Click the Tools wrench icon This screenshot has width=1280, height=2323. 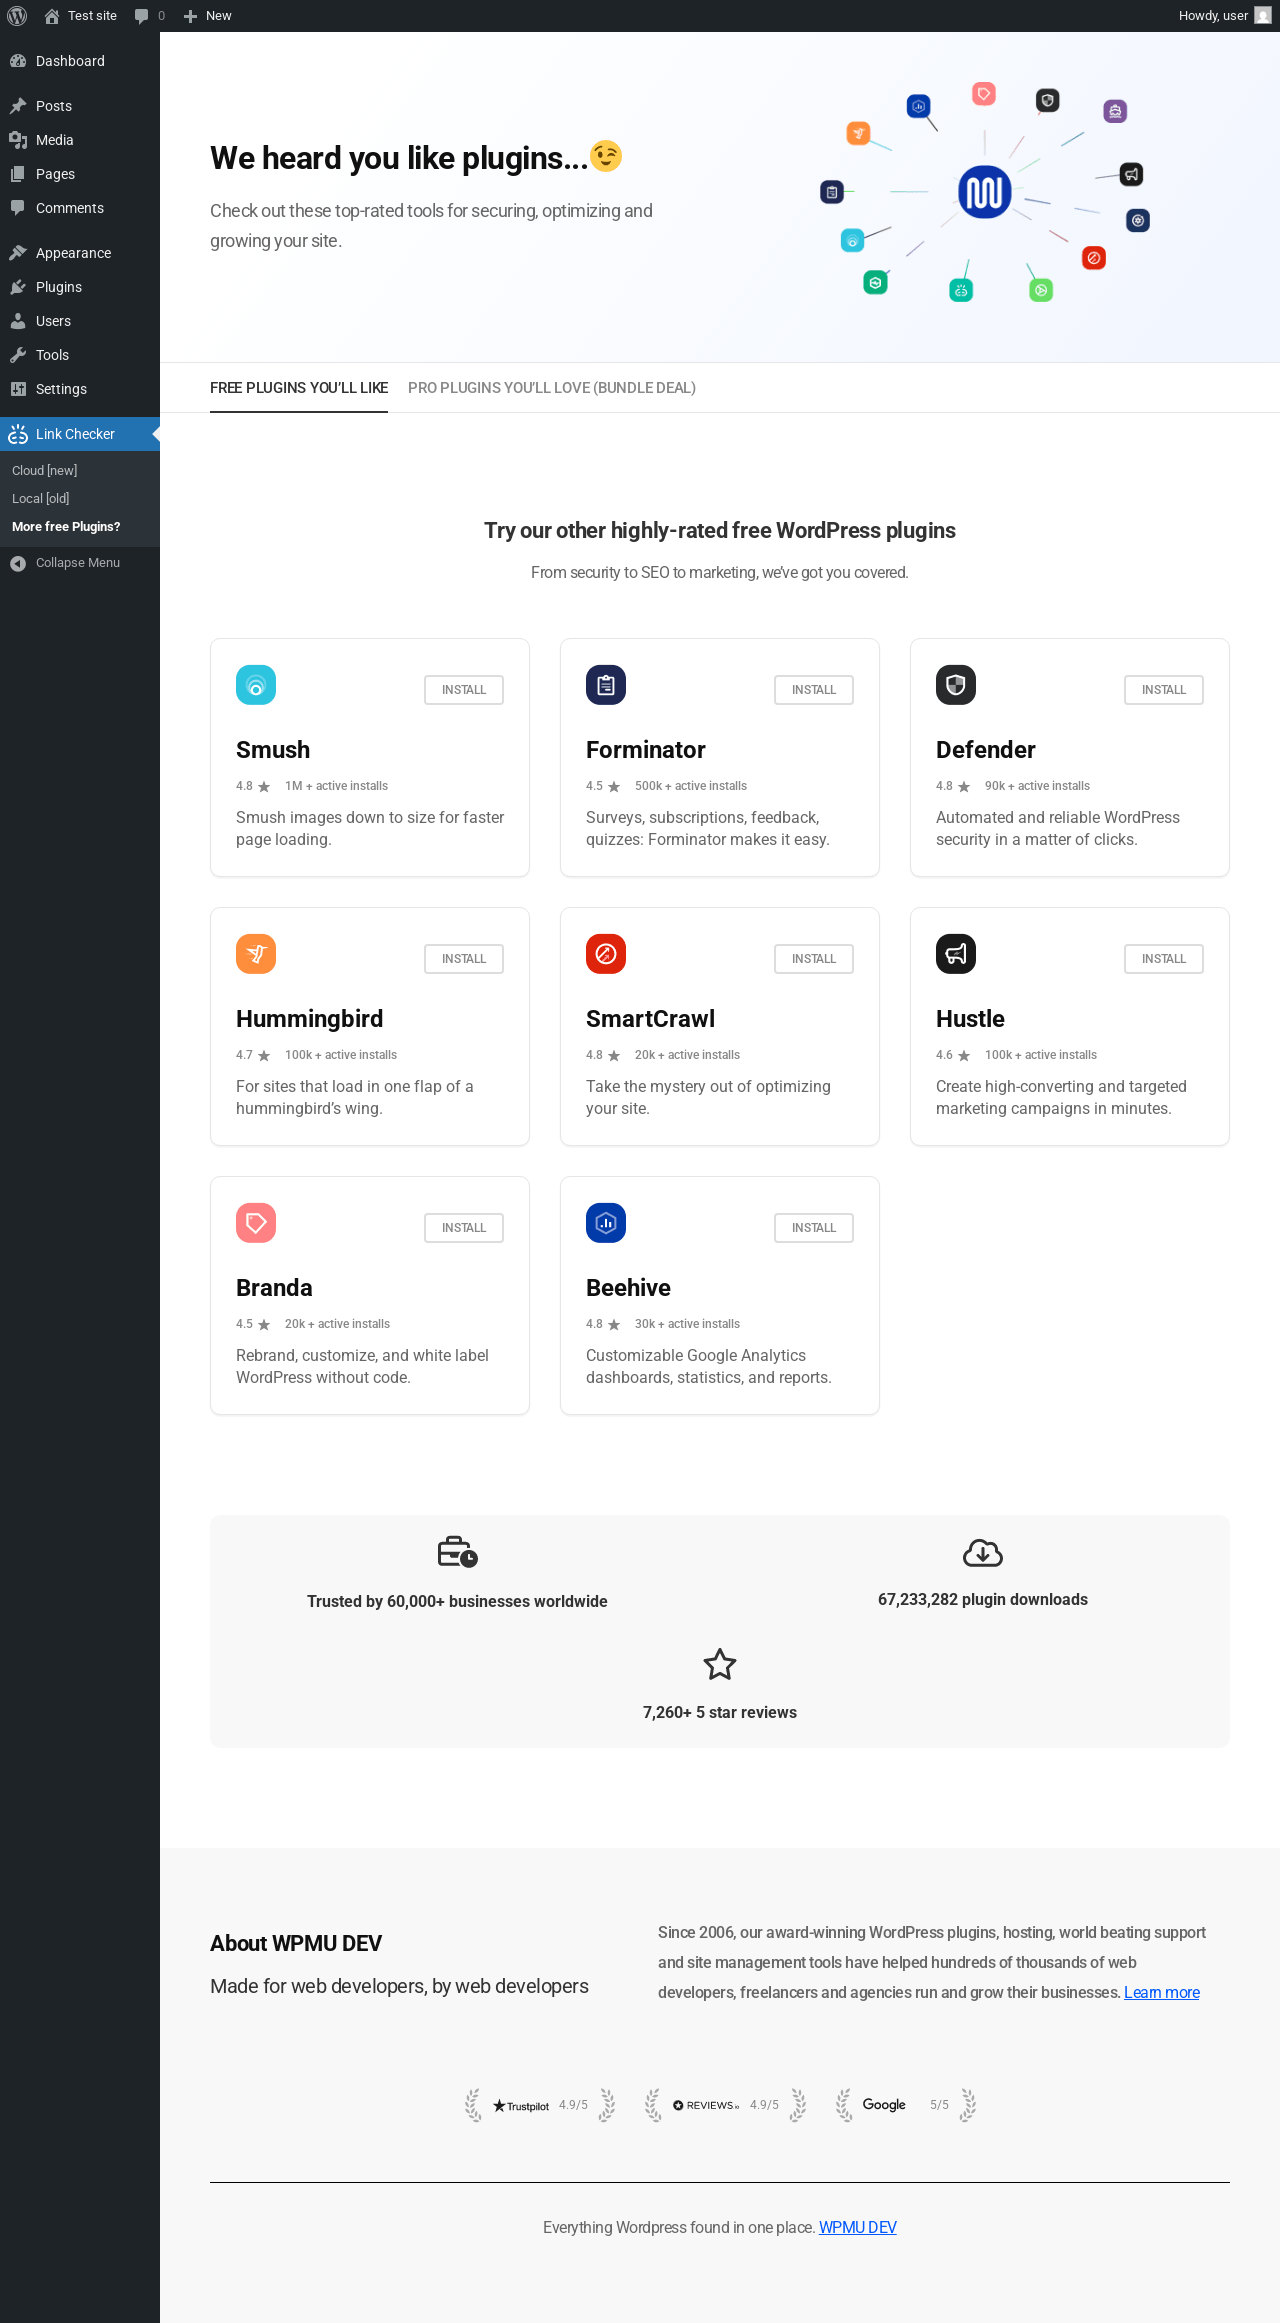click(x=18, y=355)
